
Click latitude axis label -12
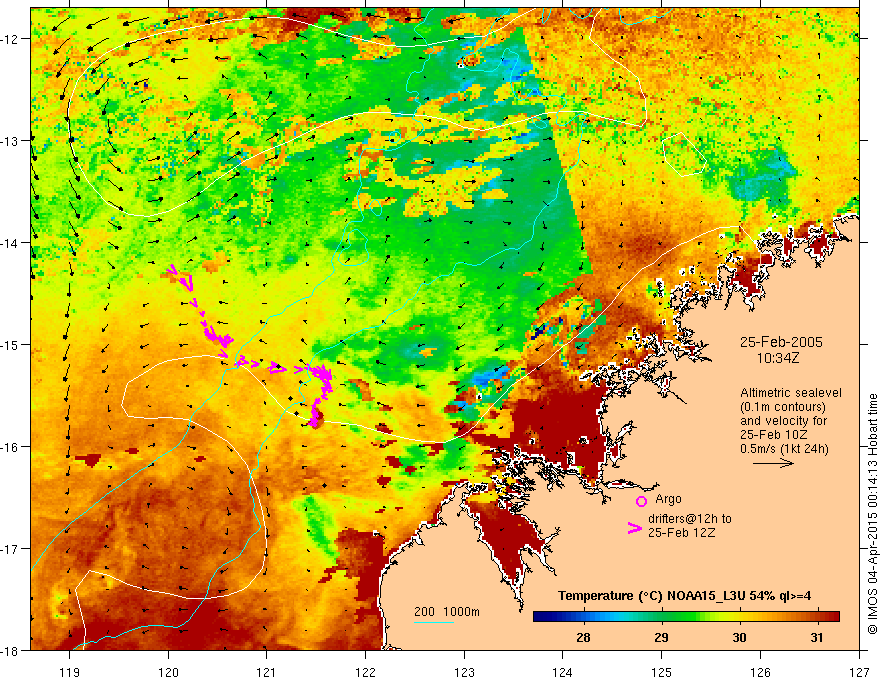[10, 39]
